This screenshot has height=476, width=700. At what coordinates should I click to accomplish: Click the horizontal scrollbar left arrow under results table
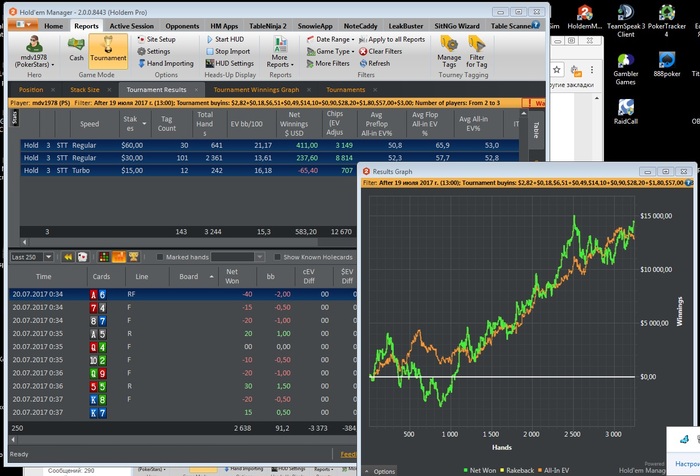[x=25, y=242]
